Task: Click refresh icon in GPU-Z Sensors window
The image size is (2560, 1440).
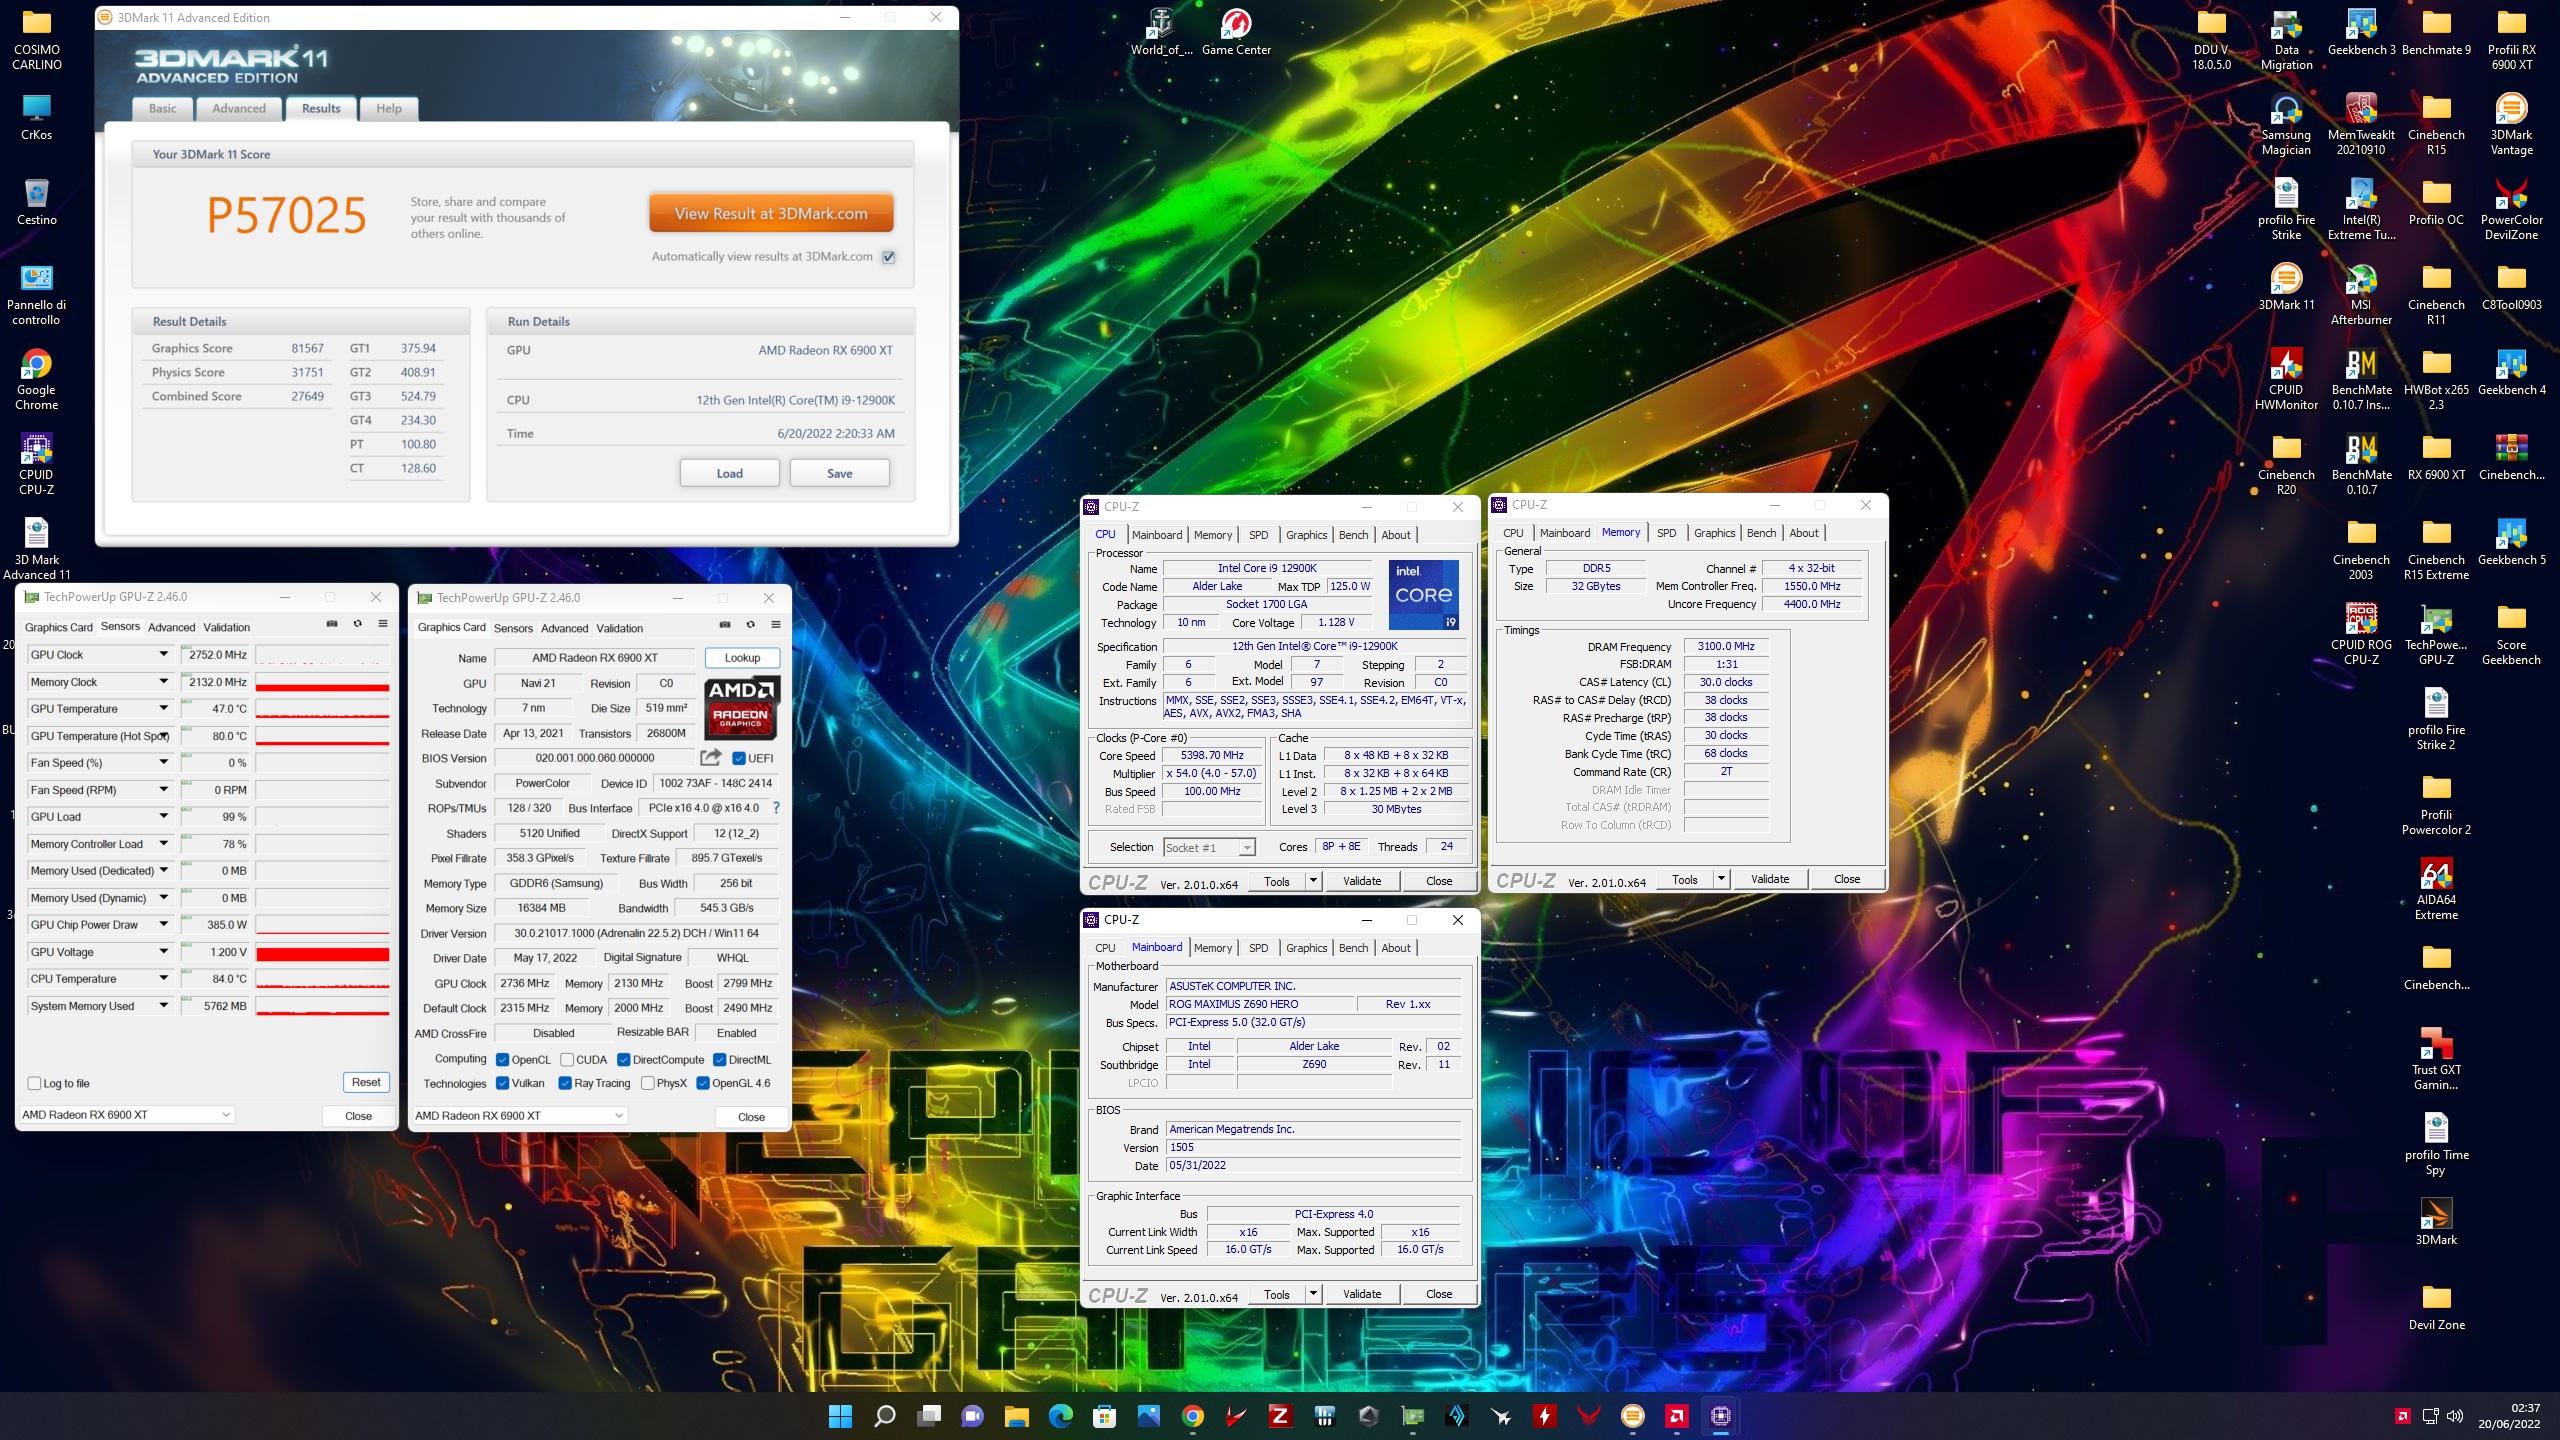Action: 357,624
